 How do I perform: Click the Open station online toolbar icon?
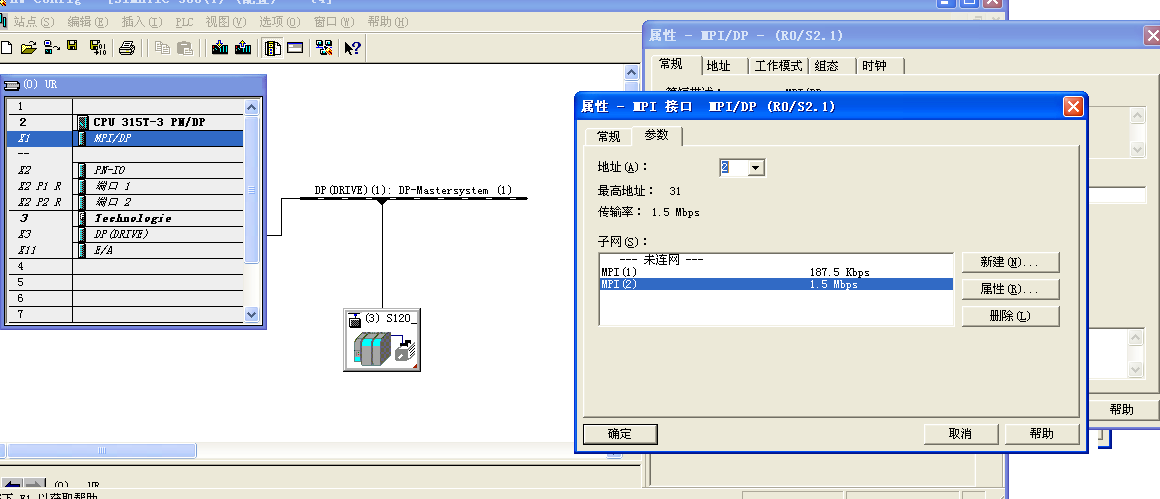coord(51,48)
